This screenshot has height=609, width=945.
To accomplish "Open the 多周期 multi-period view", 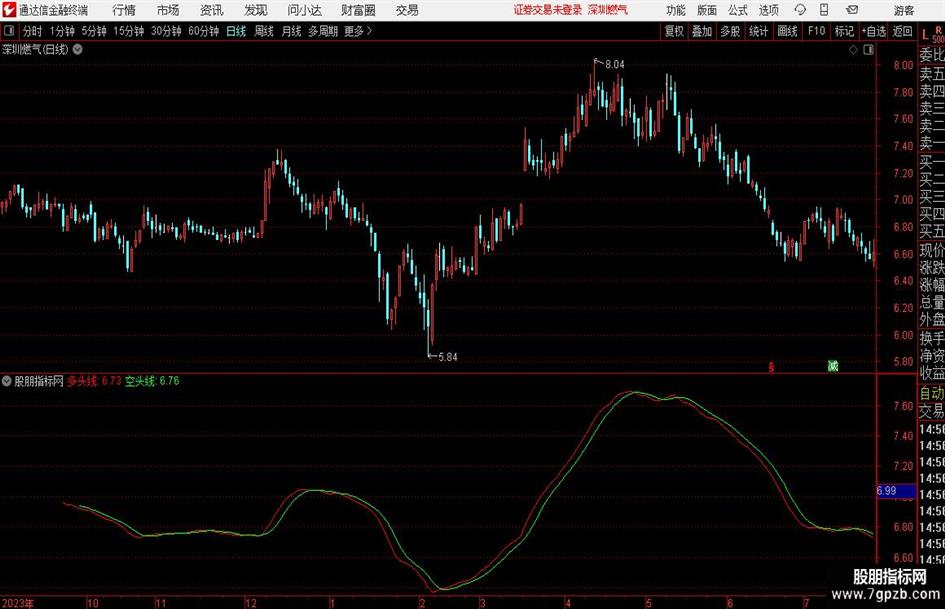I will 323,31.
